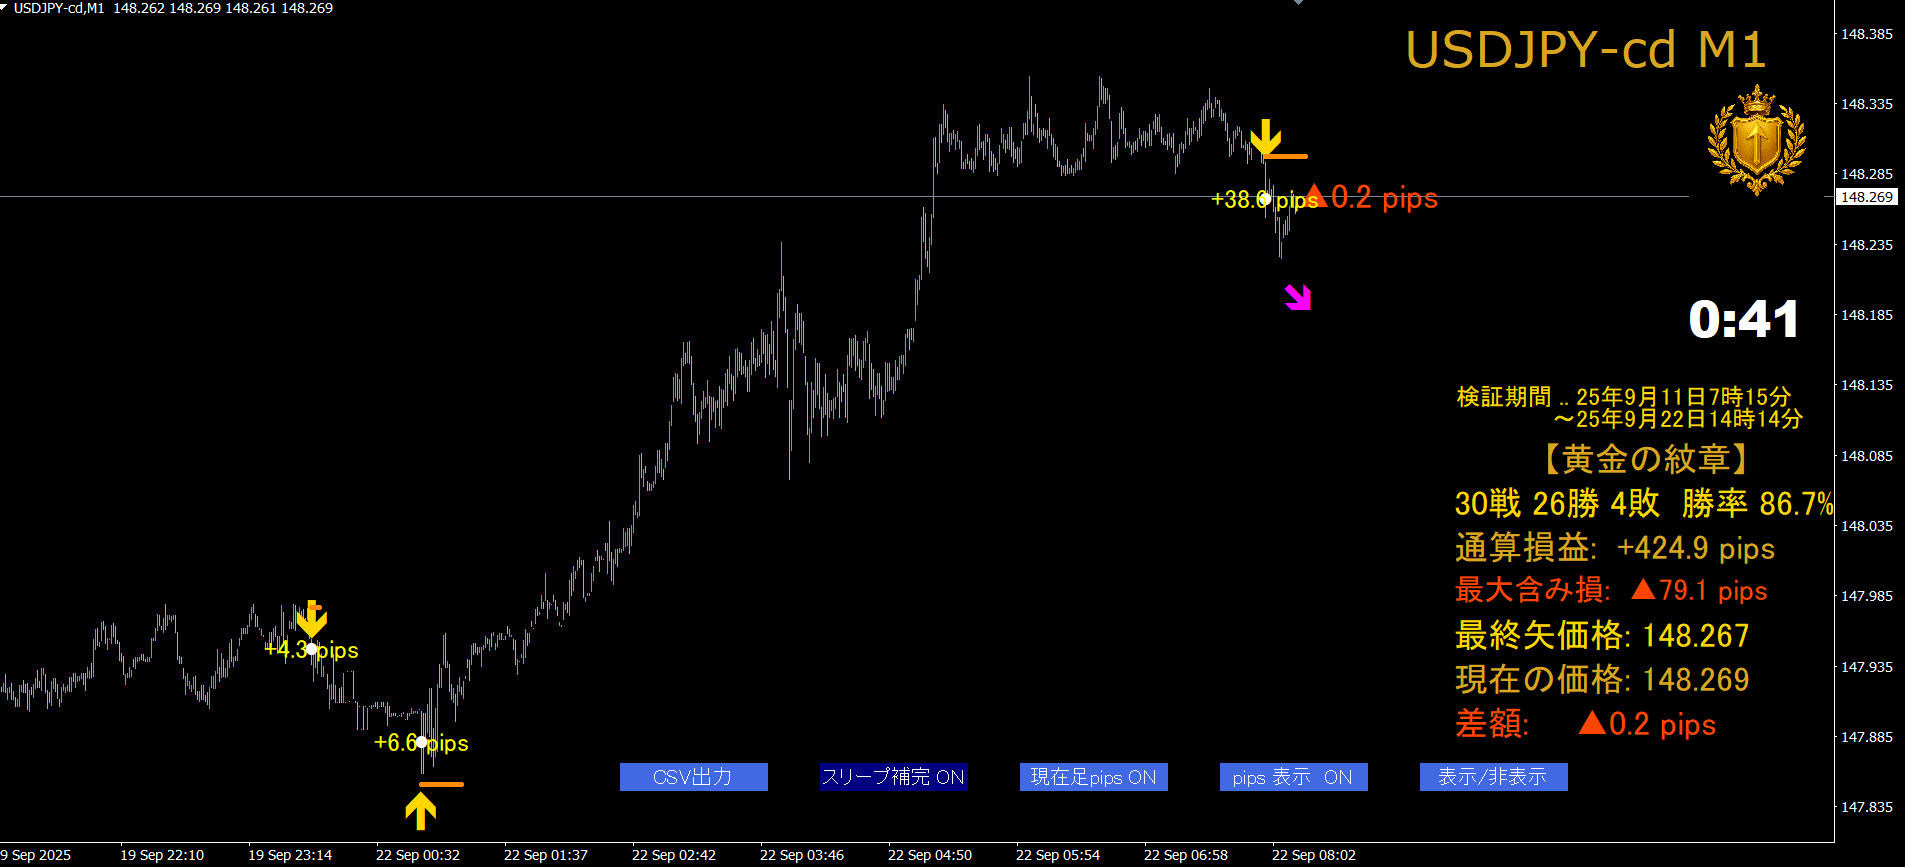The image size is (1905, 867).
Task: Click the USDJPY-cd M1 title text
Action: [x=1586, y=50]
